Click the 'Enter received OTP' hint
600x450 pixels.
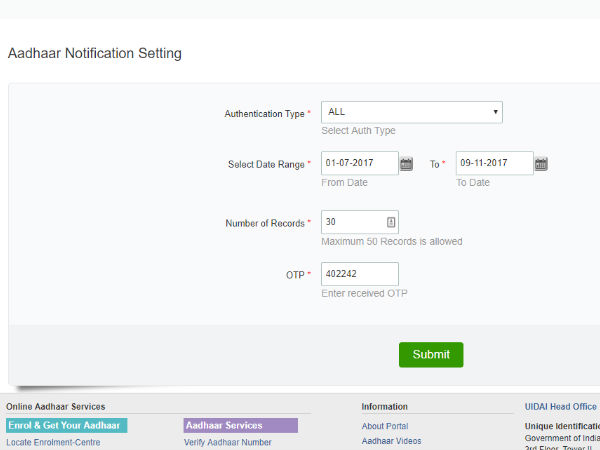click(x=364, y=293)
